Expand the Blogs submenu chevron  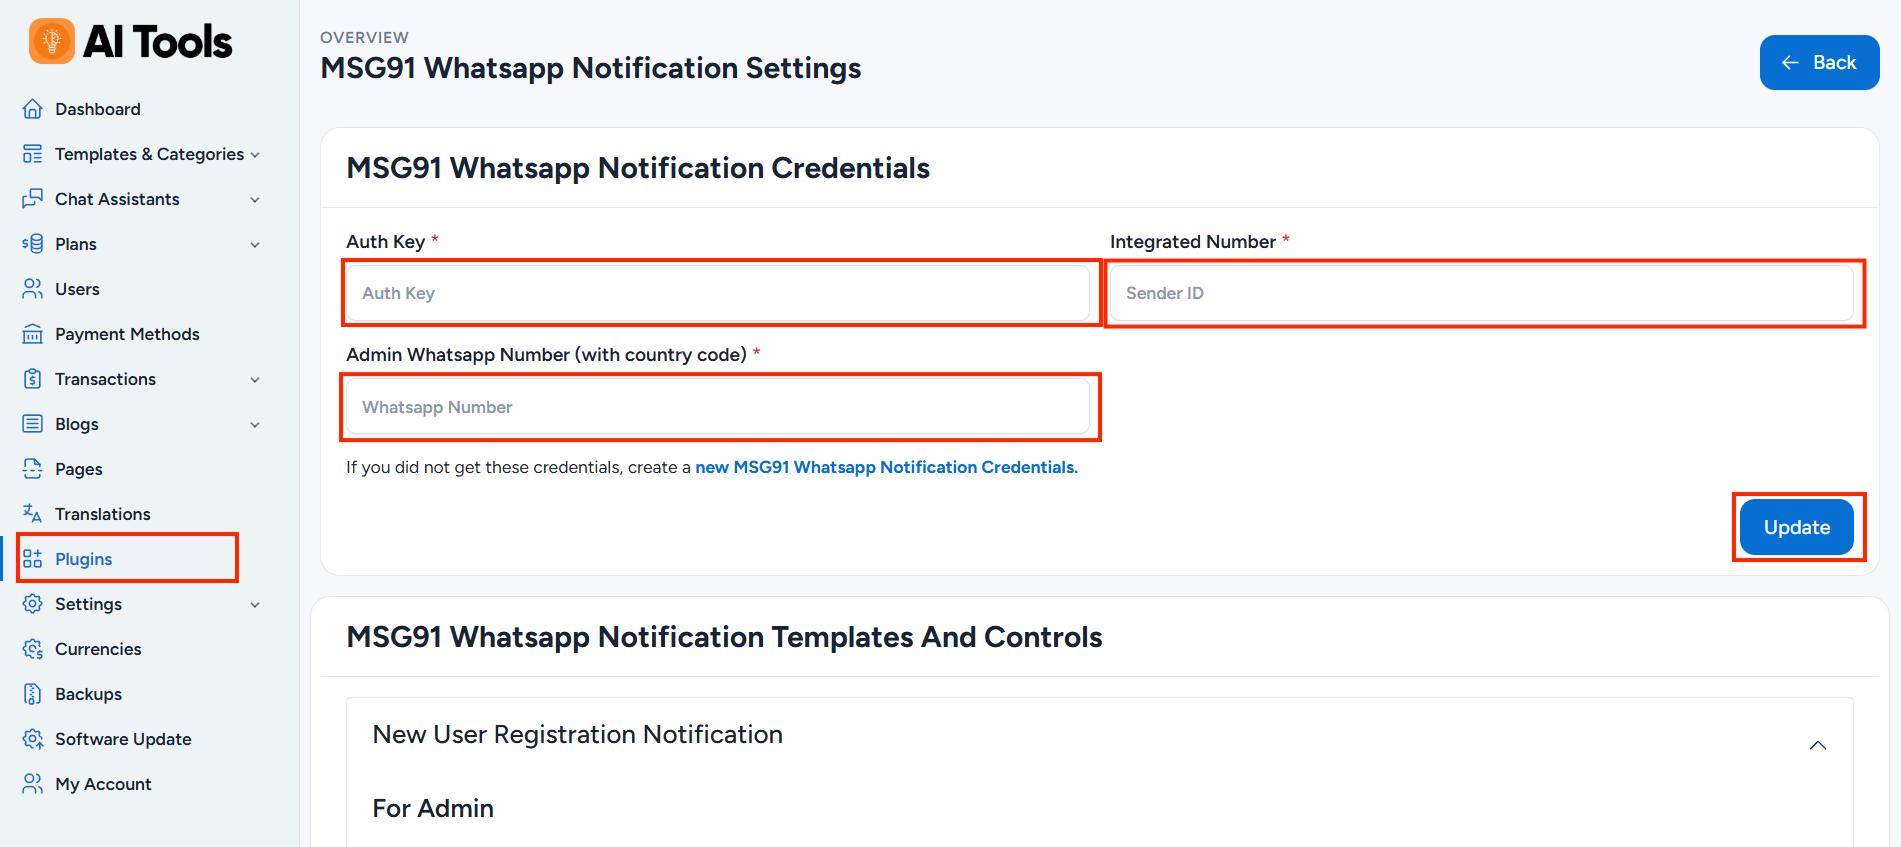255,425
